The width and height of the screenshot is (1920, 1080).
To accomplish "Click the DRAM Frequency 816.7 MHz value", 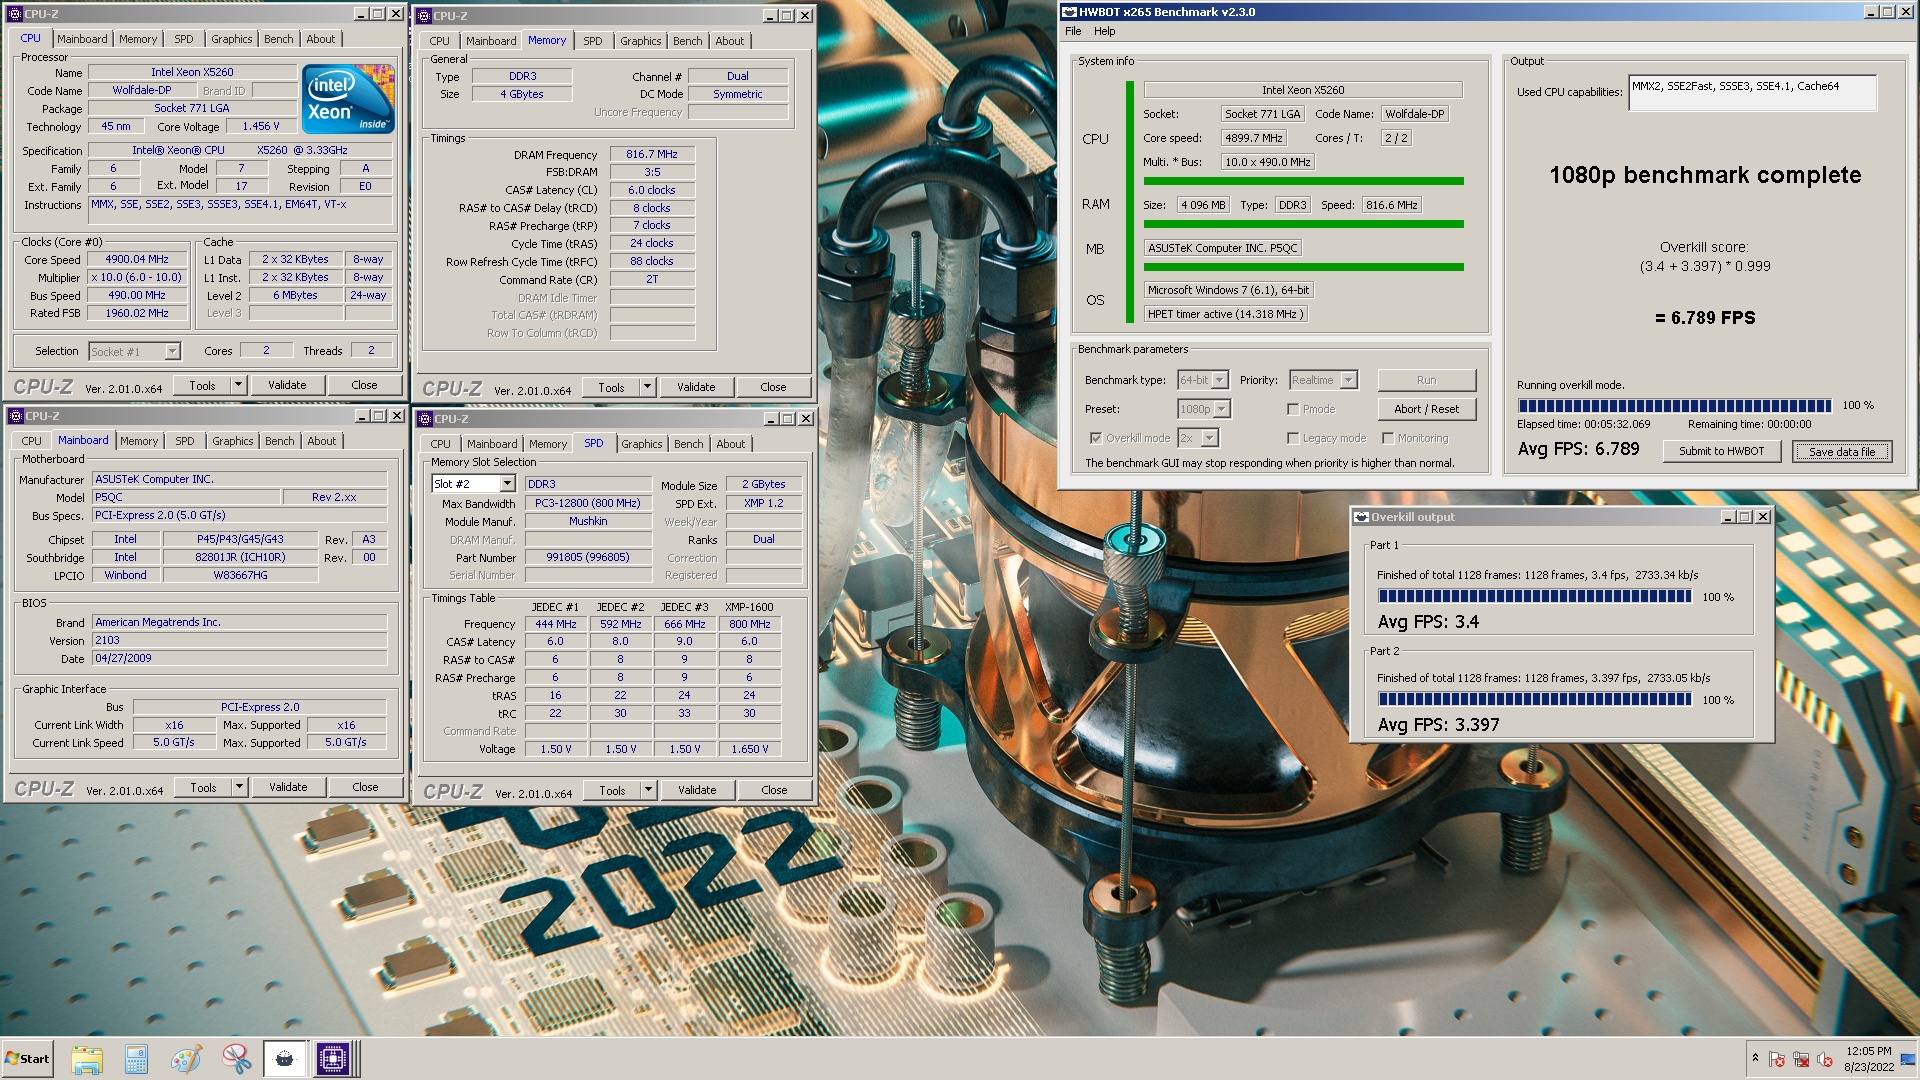I will click(x=652, y=154).
